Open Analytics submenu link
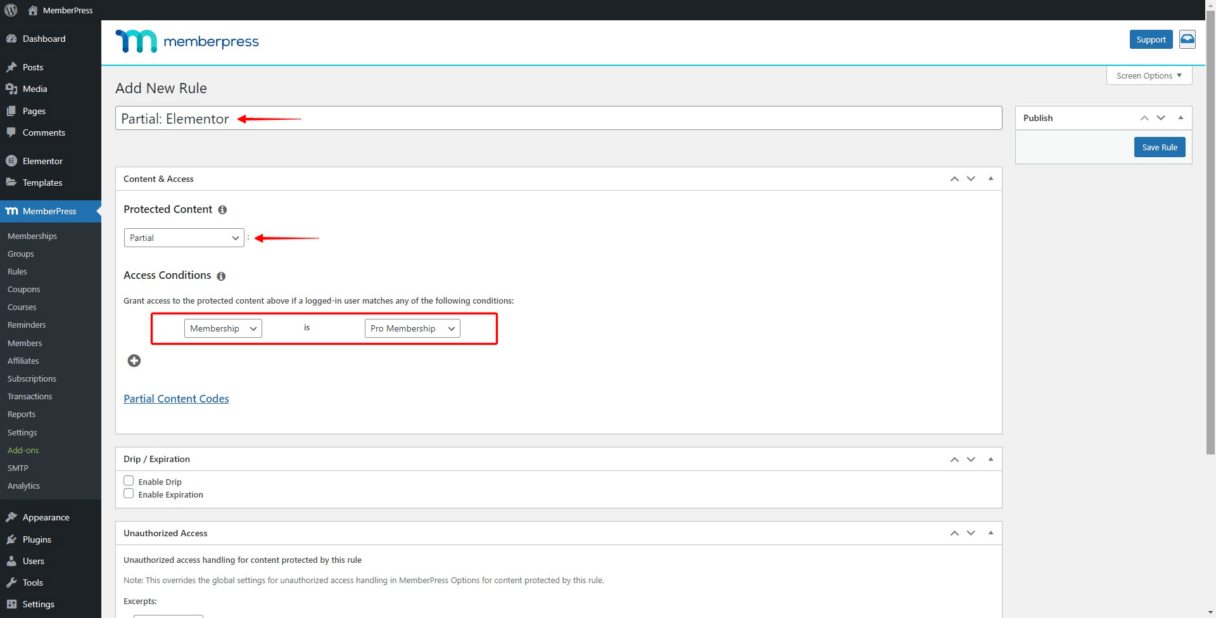The width and height of the screenshot is (1216, 618). click(24, 486)
